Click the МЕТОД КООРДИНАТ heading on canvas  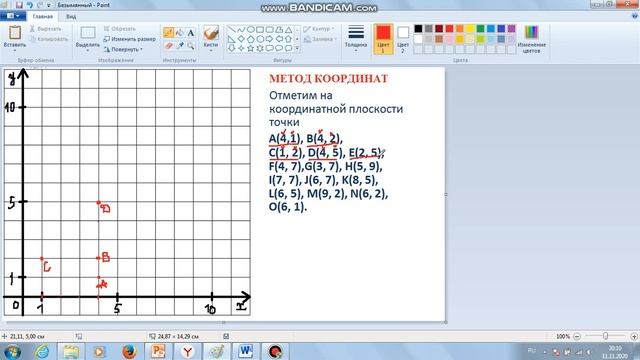click(x=328, y=78)
